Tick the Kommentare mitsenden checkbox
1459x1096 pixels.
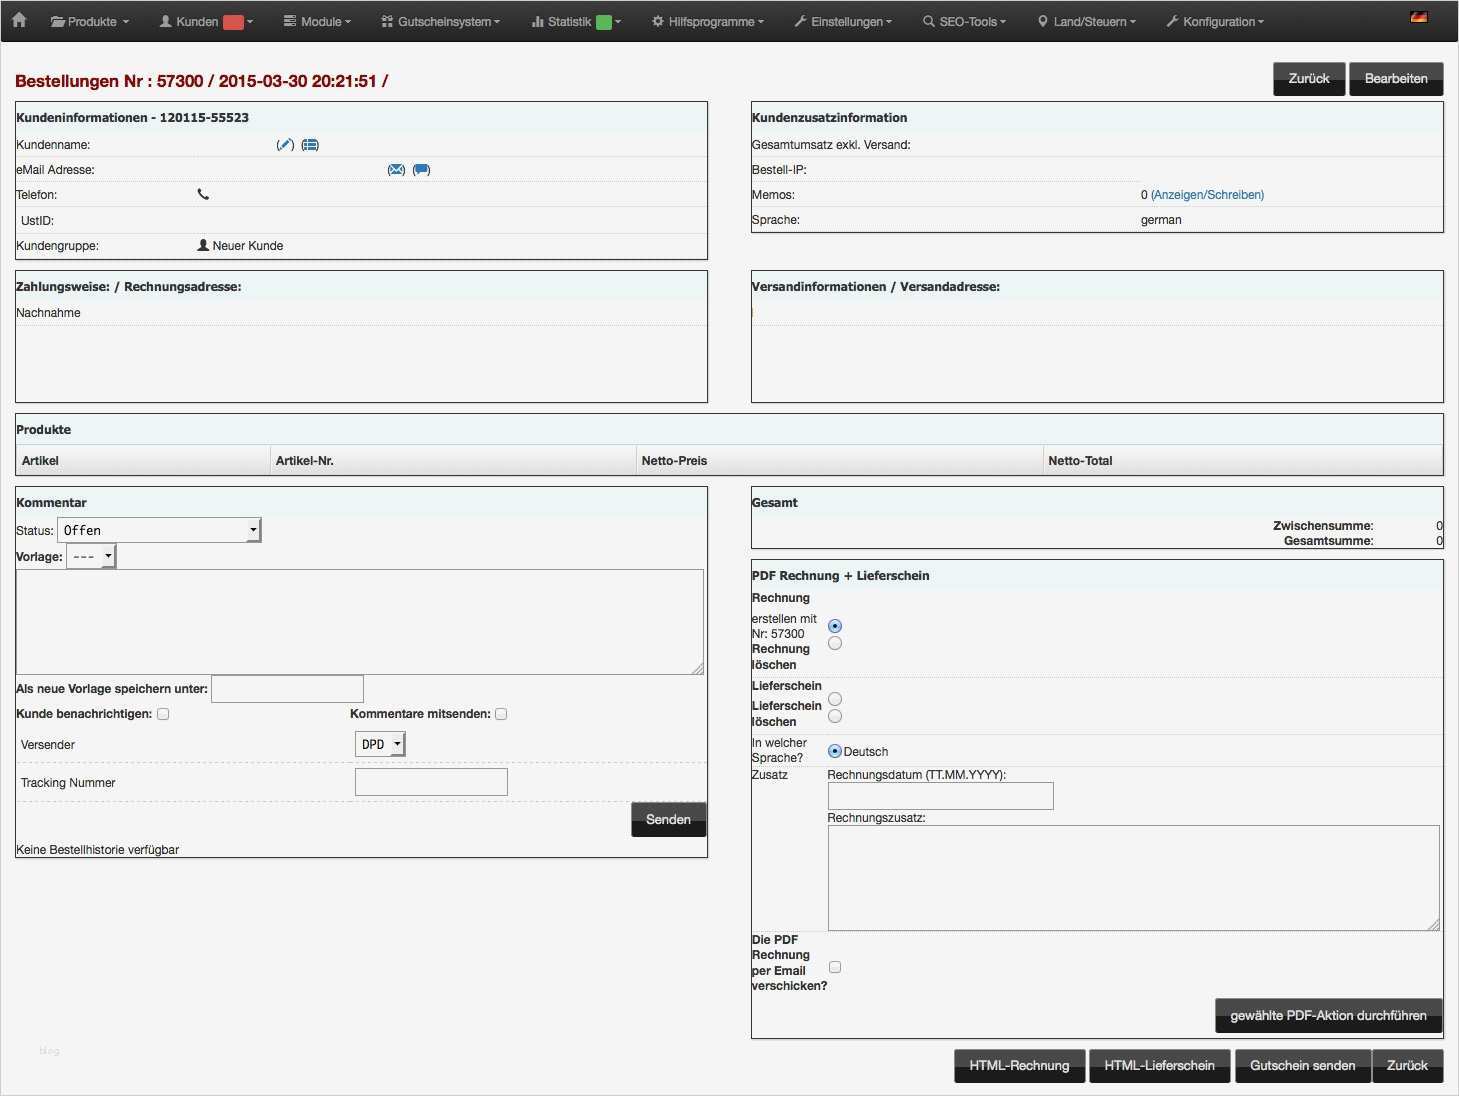point(501,714)
